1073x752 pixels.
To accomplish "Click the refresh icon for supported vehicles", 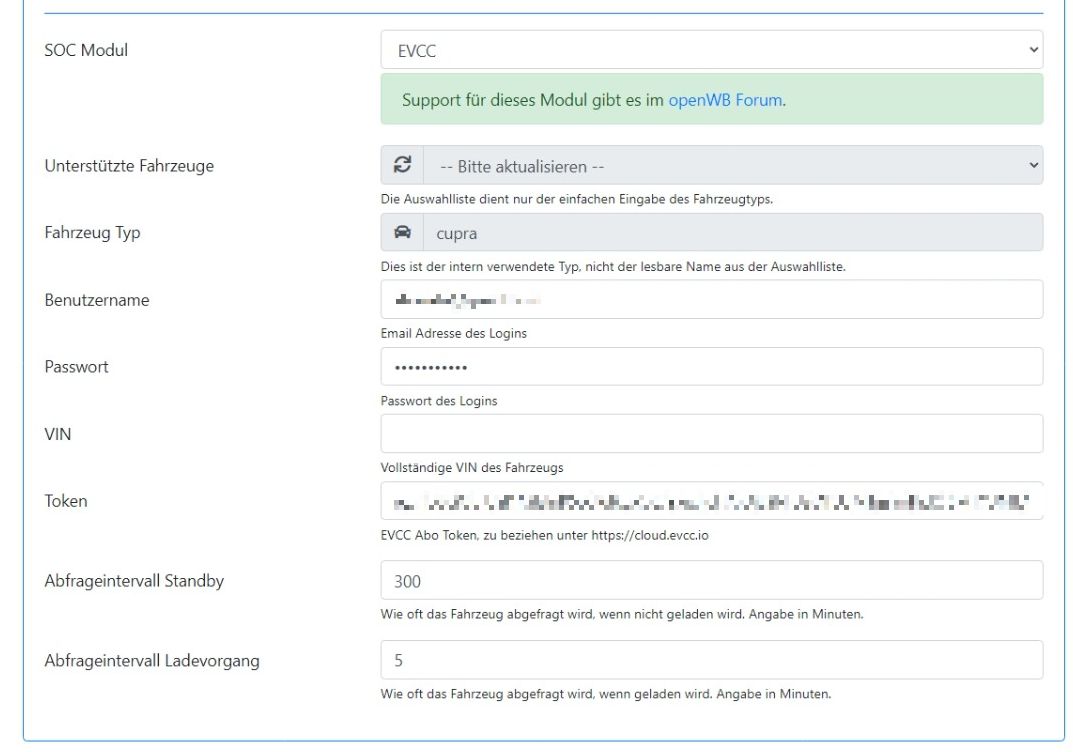I will (x=402, y=166).
